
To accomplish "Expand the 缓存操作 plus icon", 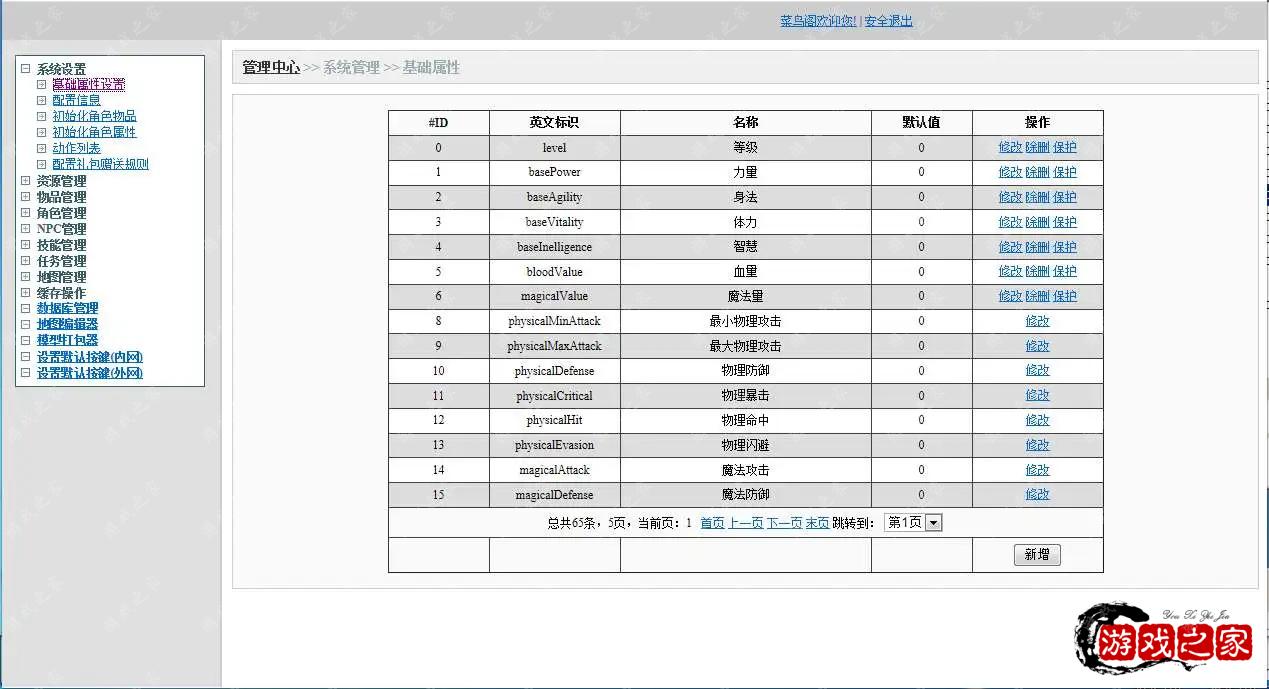I will click(x=26, y=293).
